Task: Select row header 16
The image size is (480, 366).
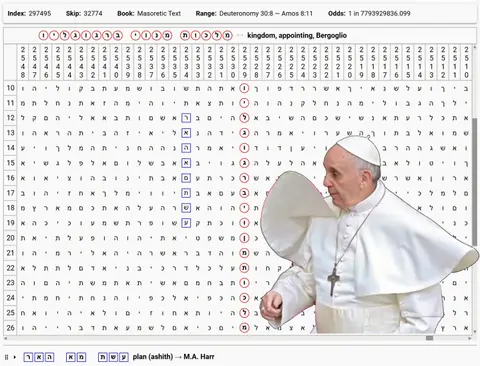Action: tap(11, 178)
